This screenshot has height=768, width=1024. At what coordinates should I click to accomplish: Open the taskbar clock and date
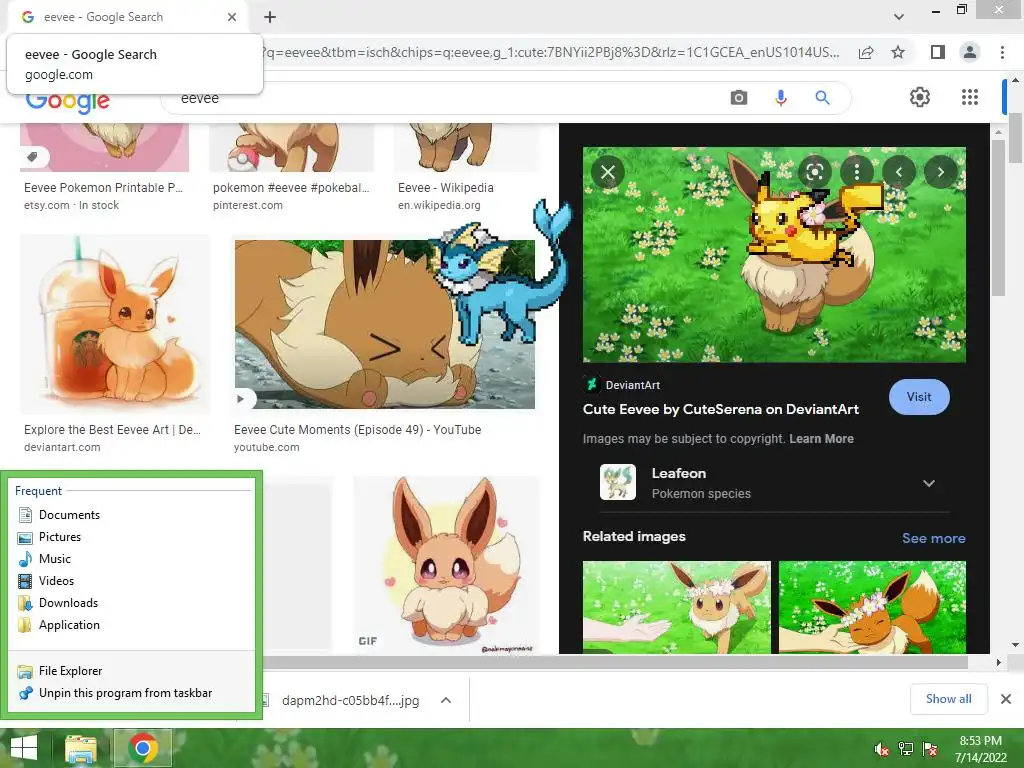(980, 749)
